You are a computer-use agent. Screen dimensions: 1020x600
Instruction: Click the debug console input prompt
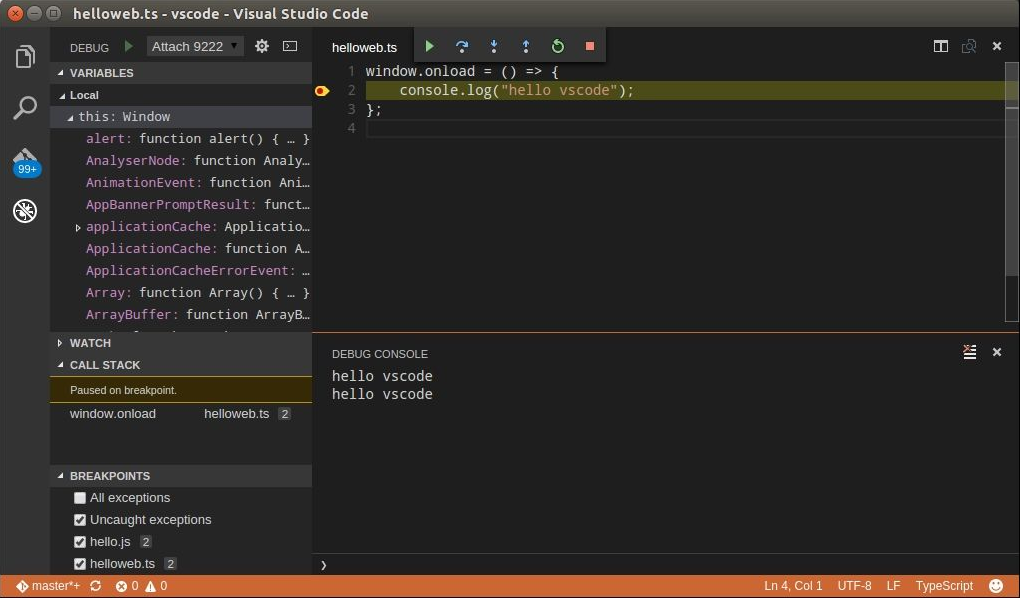pyautogui.click(x=664, y=565)
